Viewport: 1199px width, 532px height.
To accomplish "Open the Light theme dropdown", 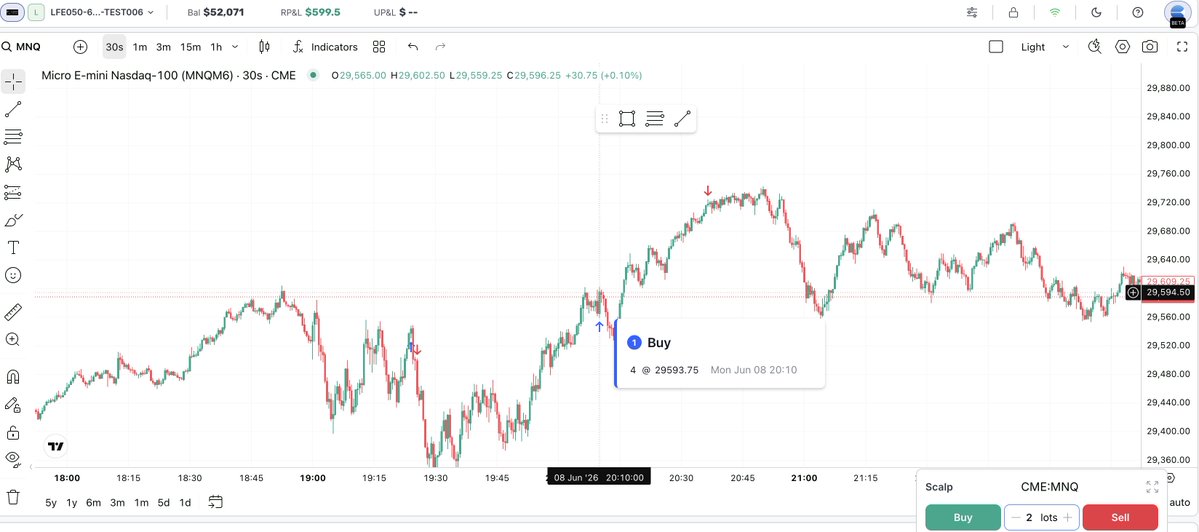I will 1045,47.
